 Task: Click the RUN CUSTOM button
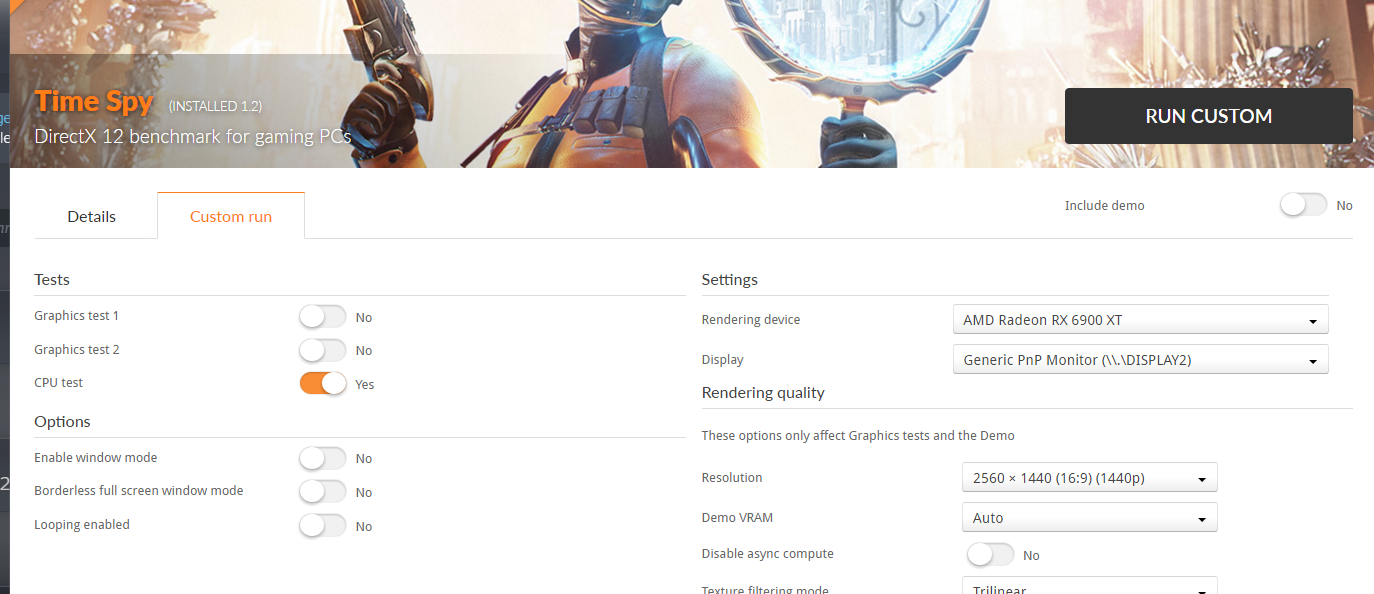pyautogui.click(x=1208, y=116)
